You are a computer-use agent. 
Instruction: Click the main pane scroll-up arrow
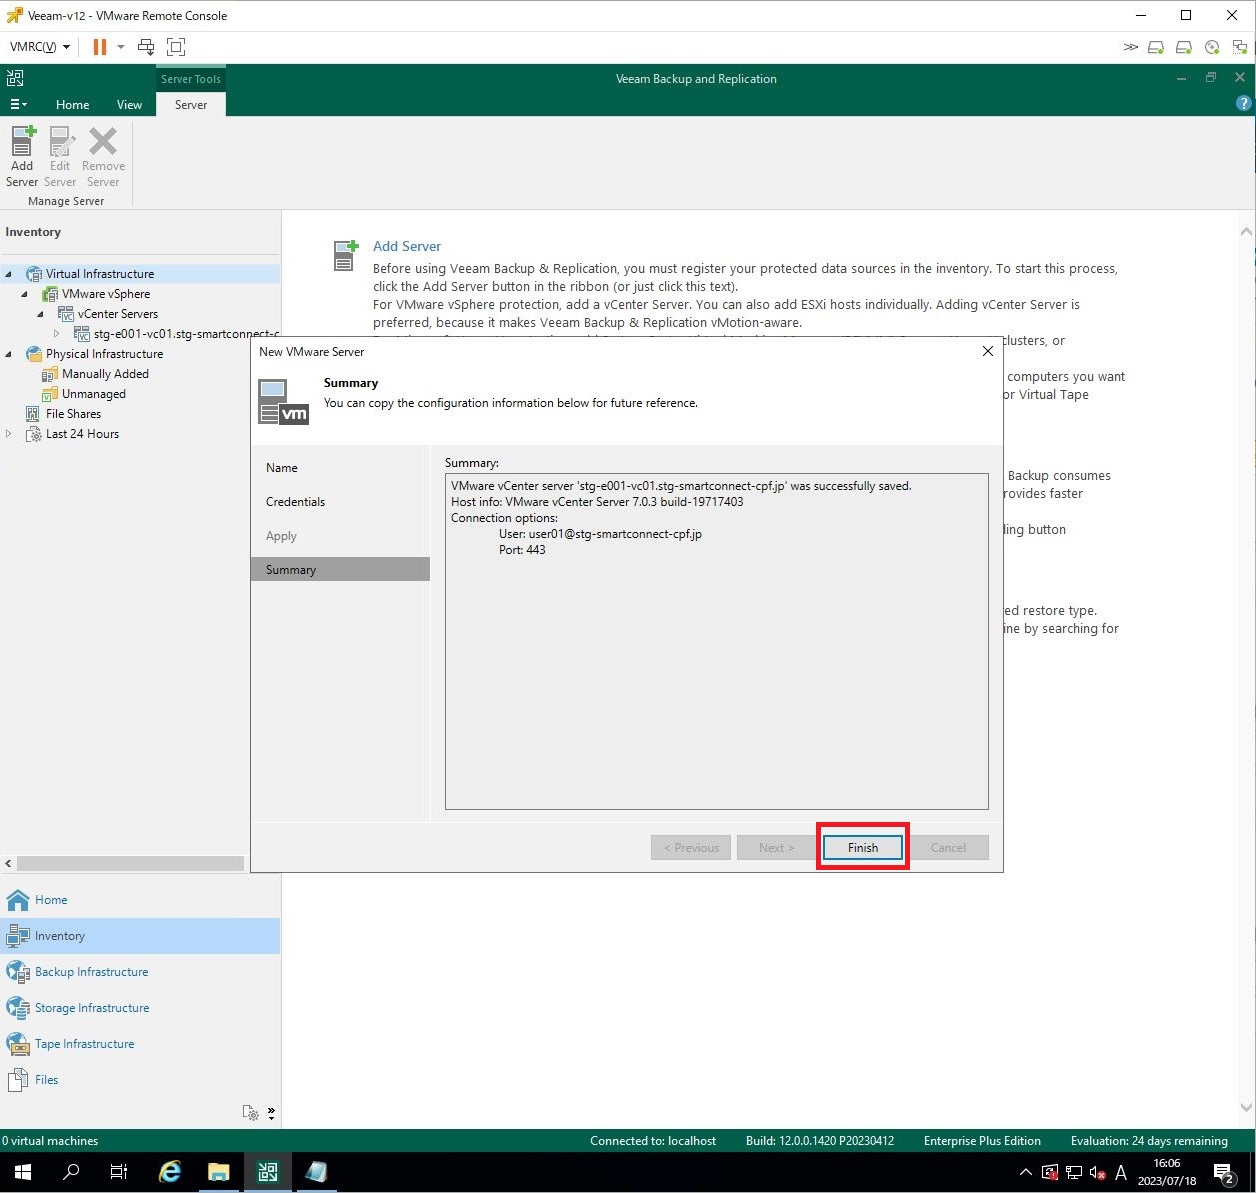point(1246,232)
